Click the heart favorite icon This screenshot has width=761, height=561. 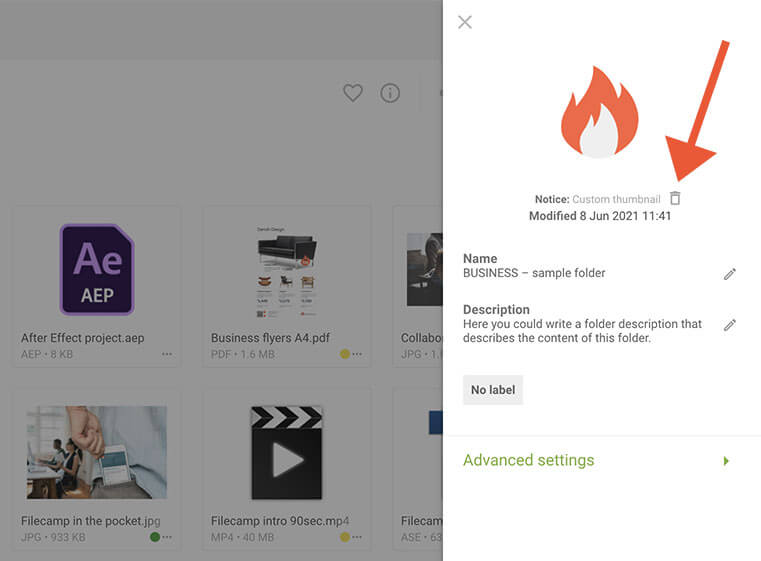[x=353, y=93]
